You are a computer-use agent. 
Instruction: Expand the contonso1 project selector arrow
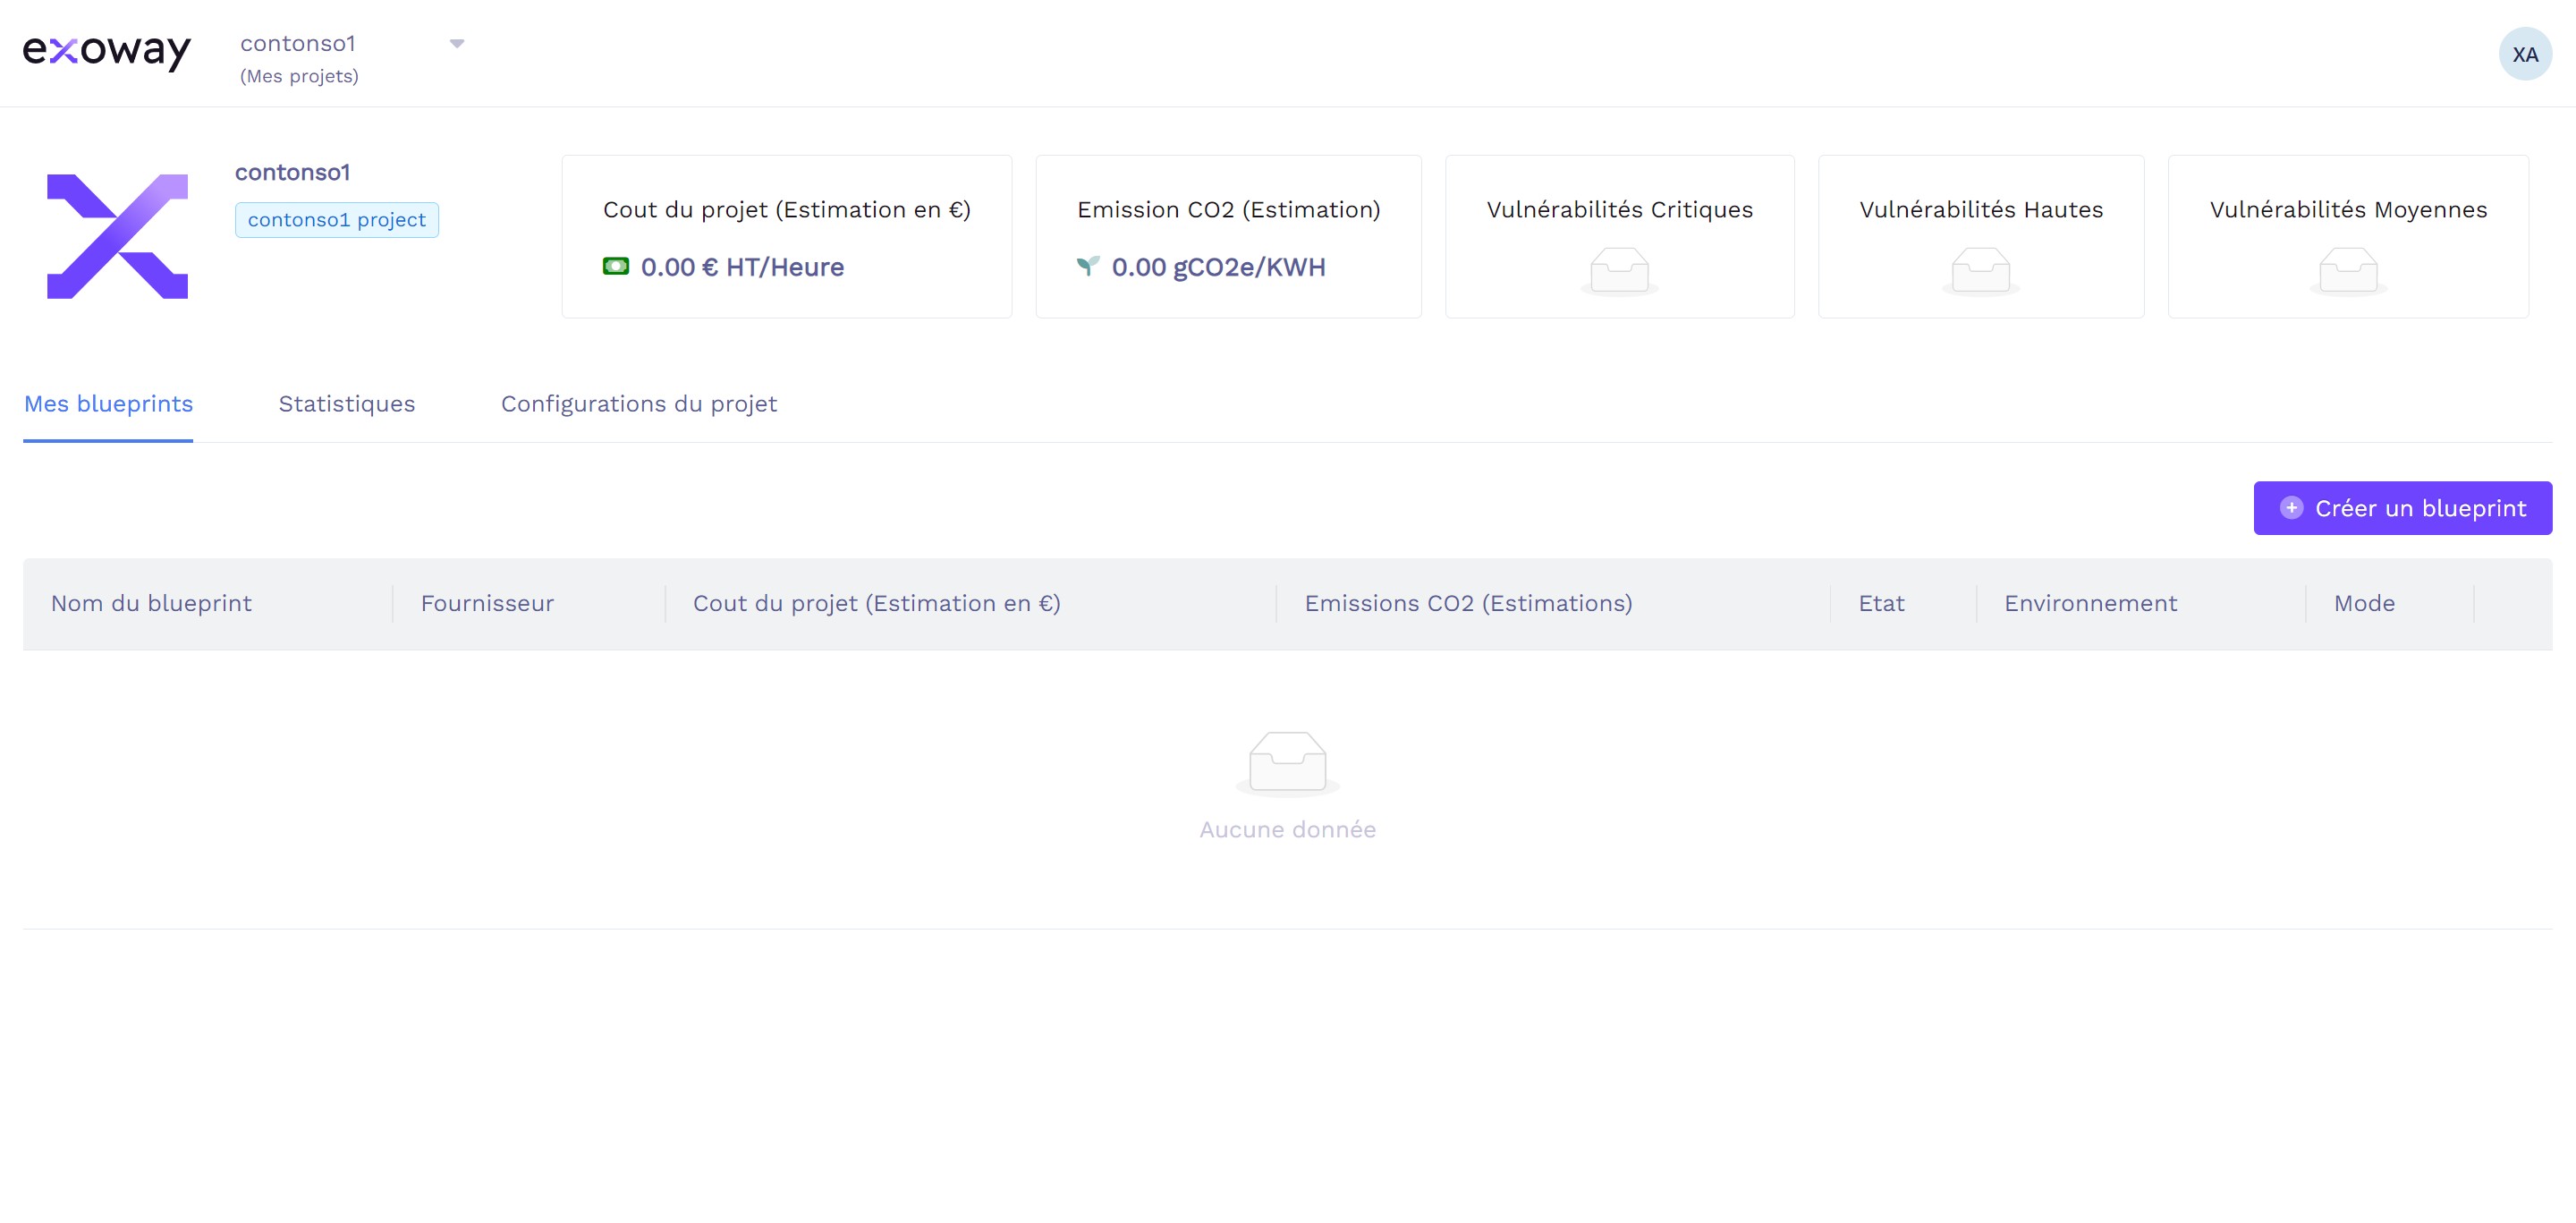[x=457, y=44]
